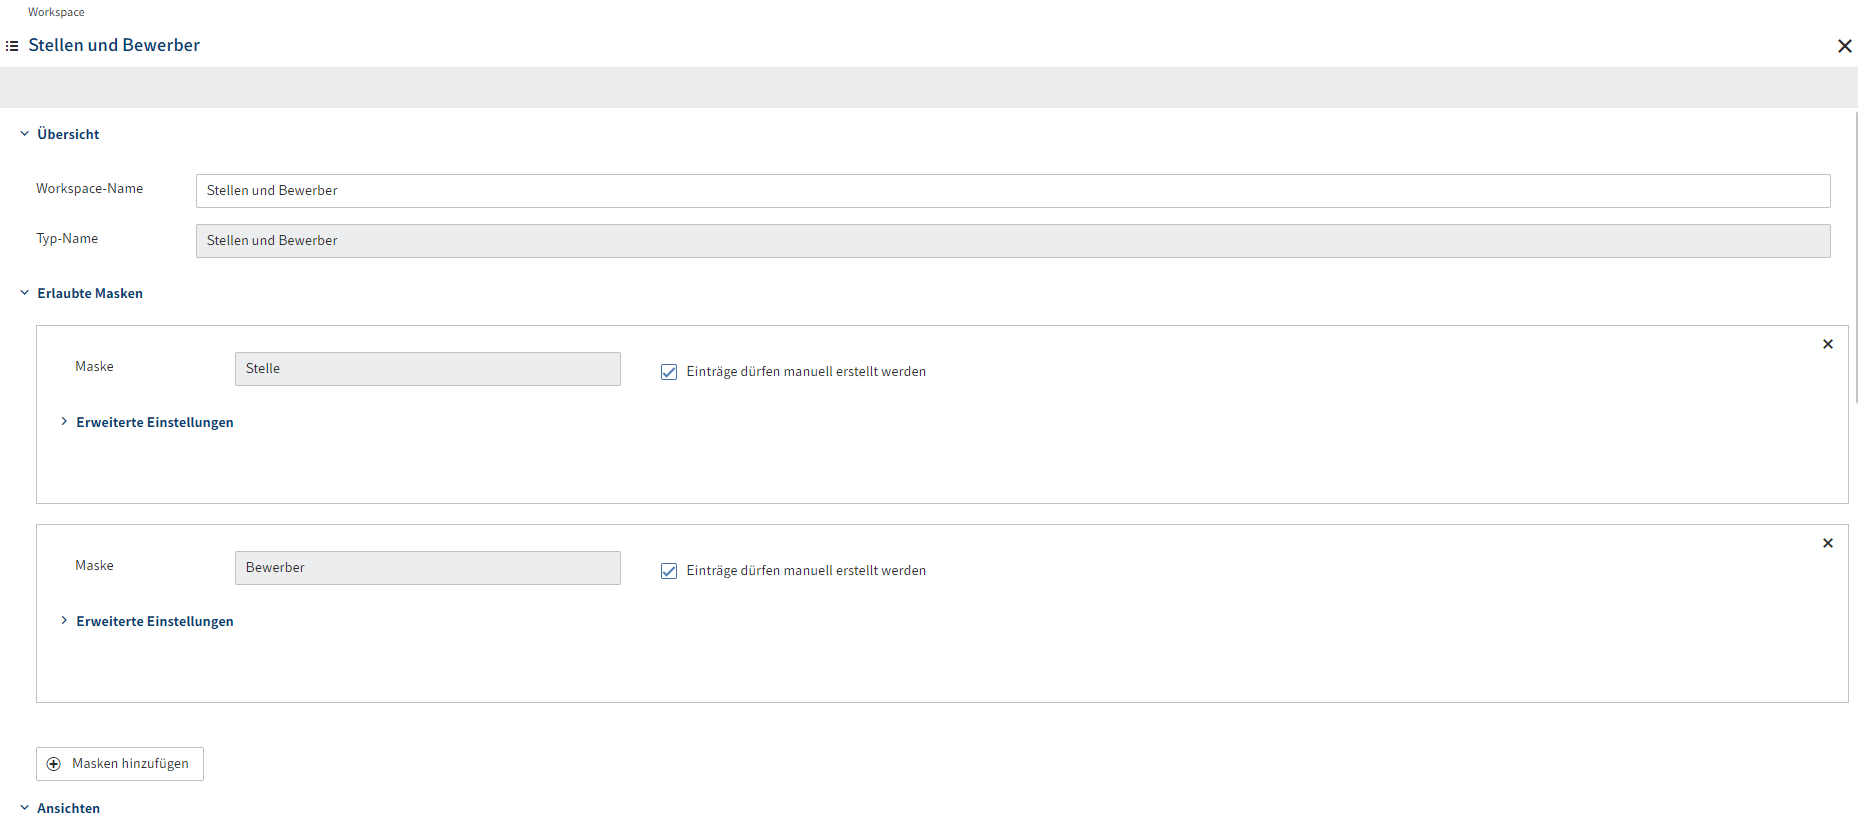Image resolution: width=1858 pixels, height=823 pixels.
Task: Collapse the Erlaubte Masken section
Action: (24, 293)
